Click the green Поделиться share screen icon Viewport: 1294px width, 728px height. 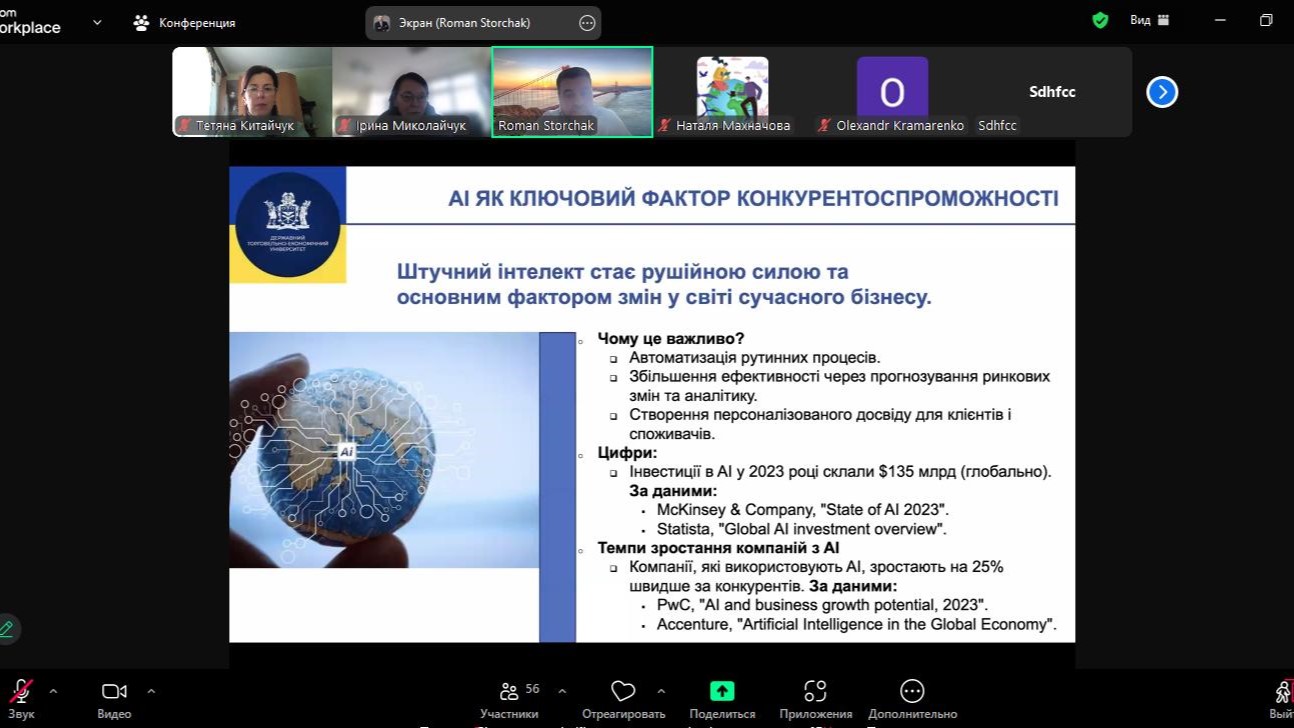pyautogui.click(x=721, y=691)
